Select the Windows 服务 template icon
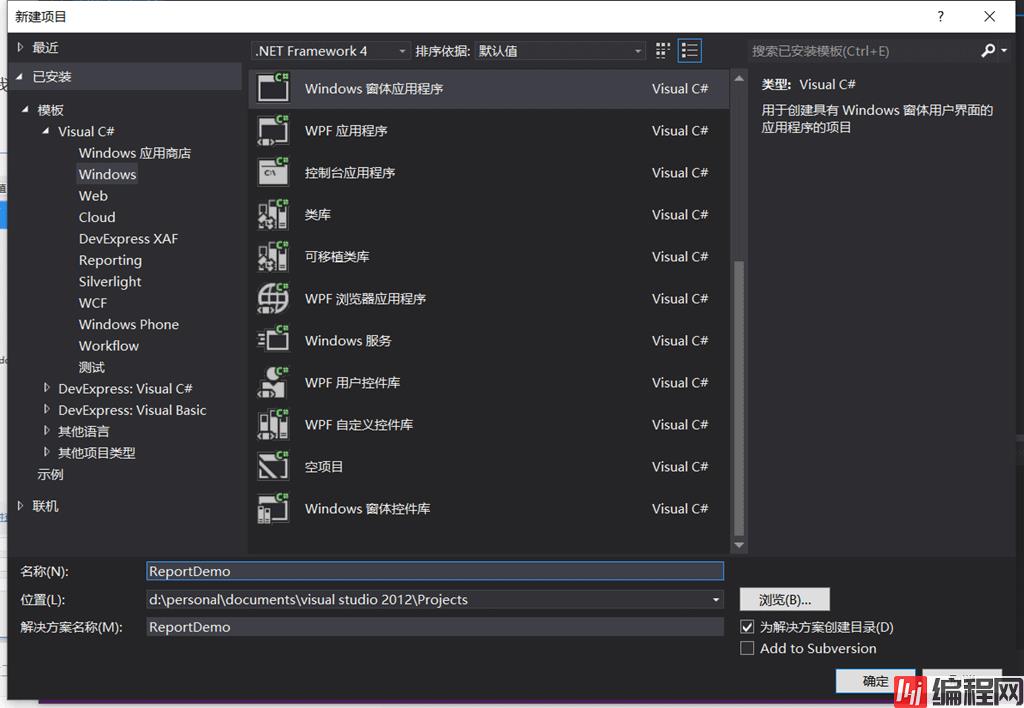 pyautogui.click(x=273, y=341)
